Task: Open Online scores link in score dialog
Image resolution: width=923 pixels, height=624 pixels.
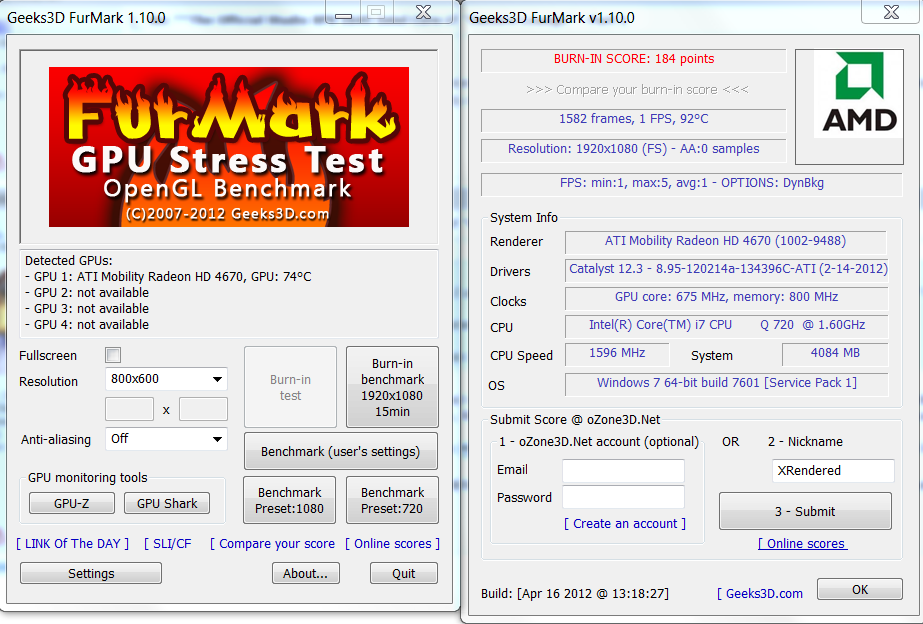Action: 803,543
